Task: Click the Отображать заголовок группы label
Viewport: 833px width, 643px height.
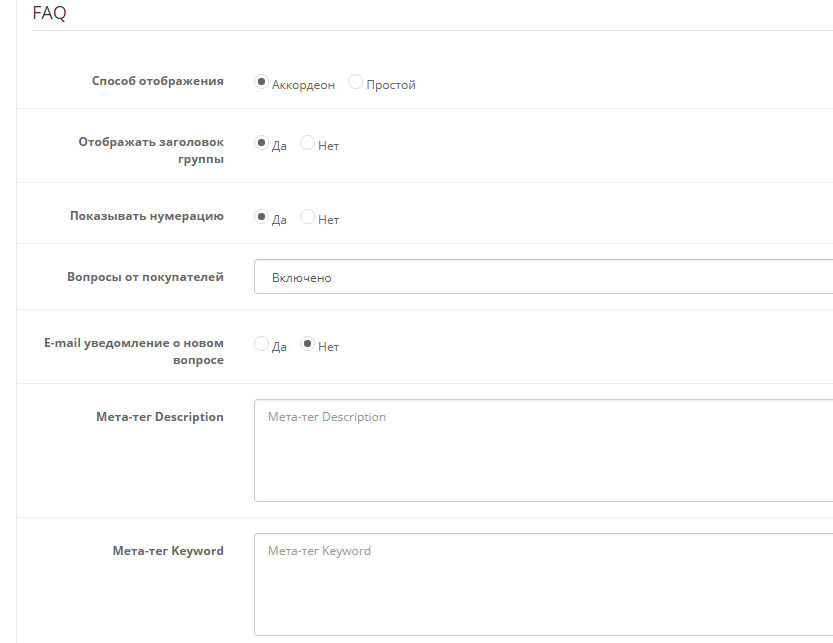Action: click(151, 150)
